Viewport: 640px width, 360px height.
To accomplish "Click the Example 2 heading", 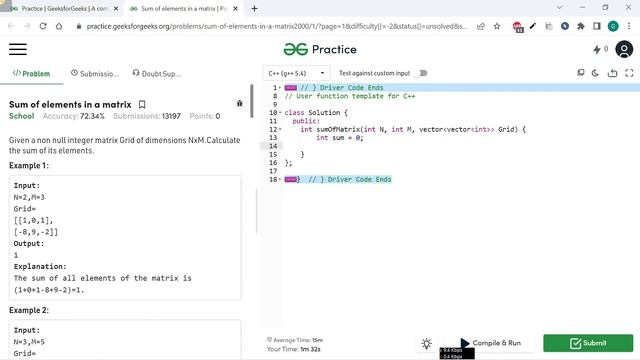I will coord(29,310).
